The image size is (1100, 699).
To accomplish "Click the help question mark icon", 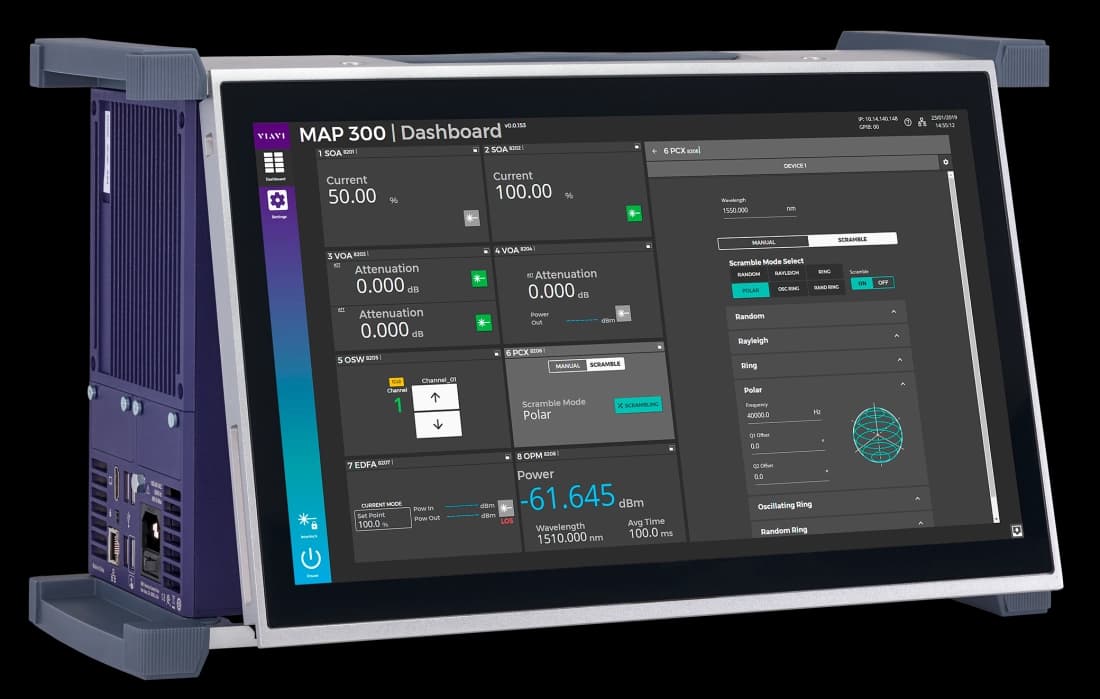I will tap(907, 122).
